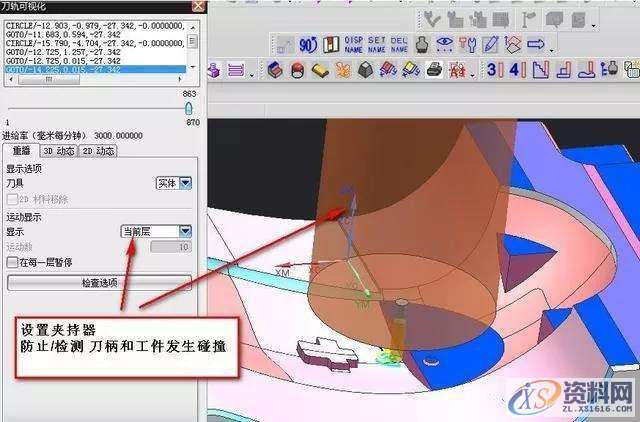Toggle the 2D 材料移除 checkbox
Image resolution: width=640 pixels, height=422 pixels.
13,199
